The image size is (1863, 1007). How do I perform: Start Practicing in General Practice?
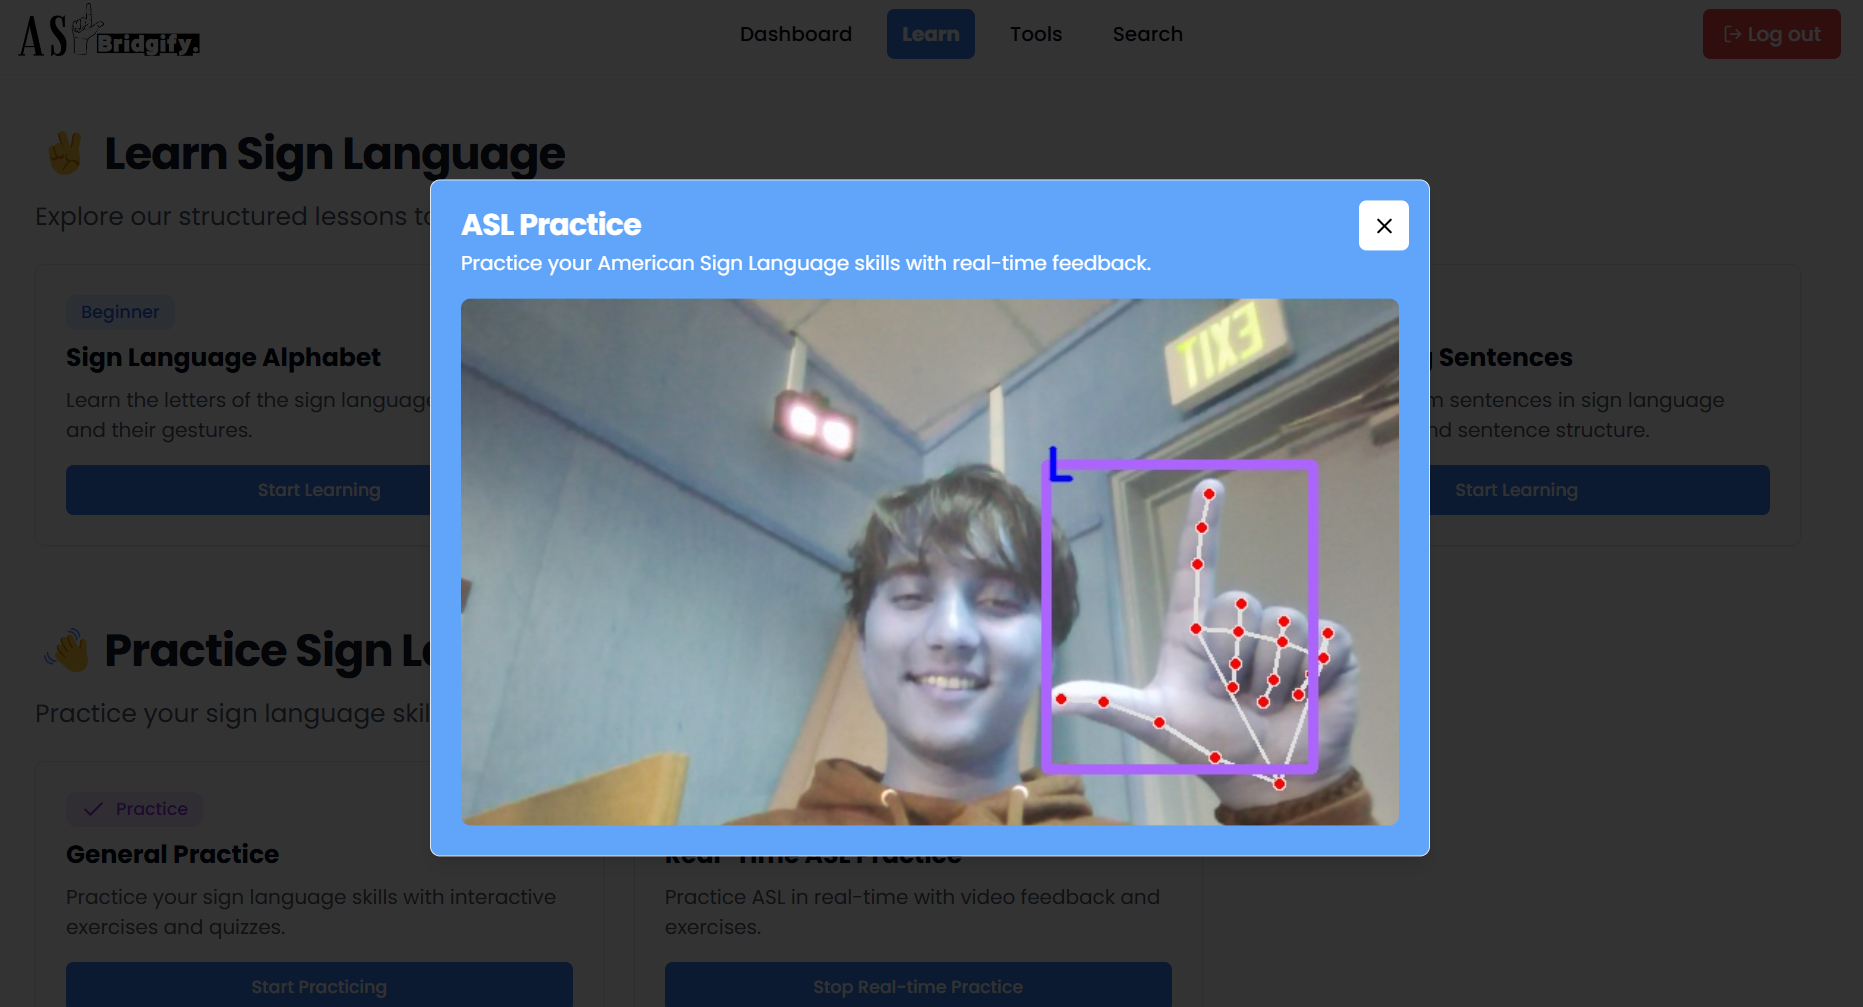319,985
